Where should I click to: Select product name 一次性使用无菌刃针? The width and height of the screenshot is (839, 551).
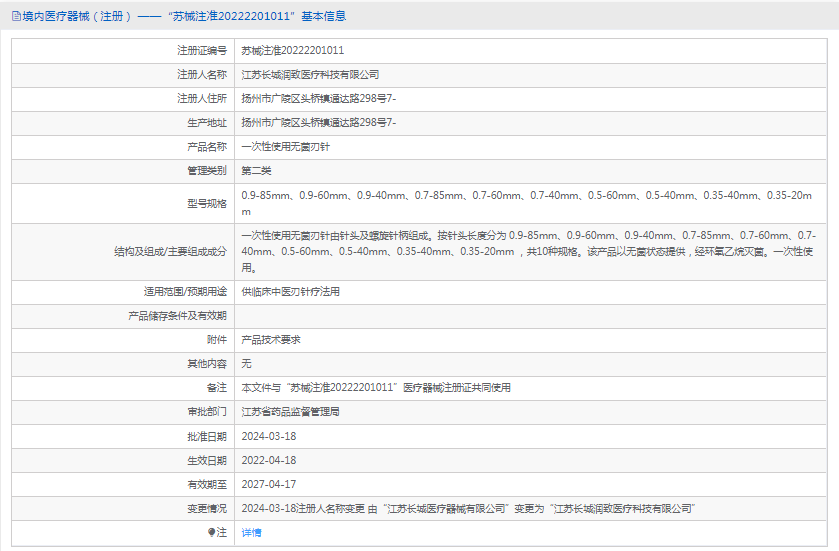[x=286, y=147]
